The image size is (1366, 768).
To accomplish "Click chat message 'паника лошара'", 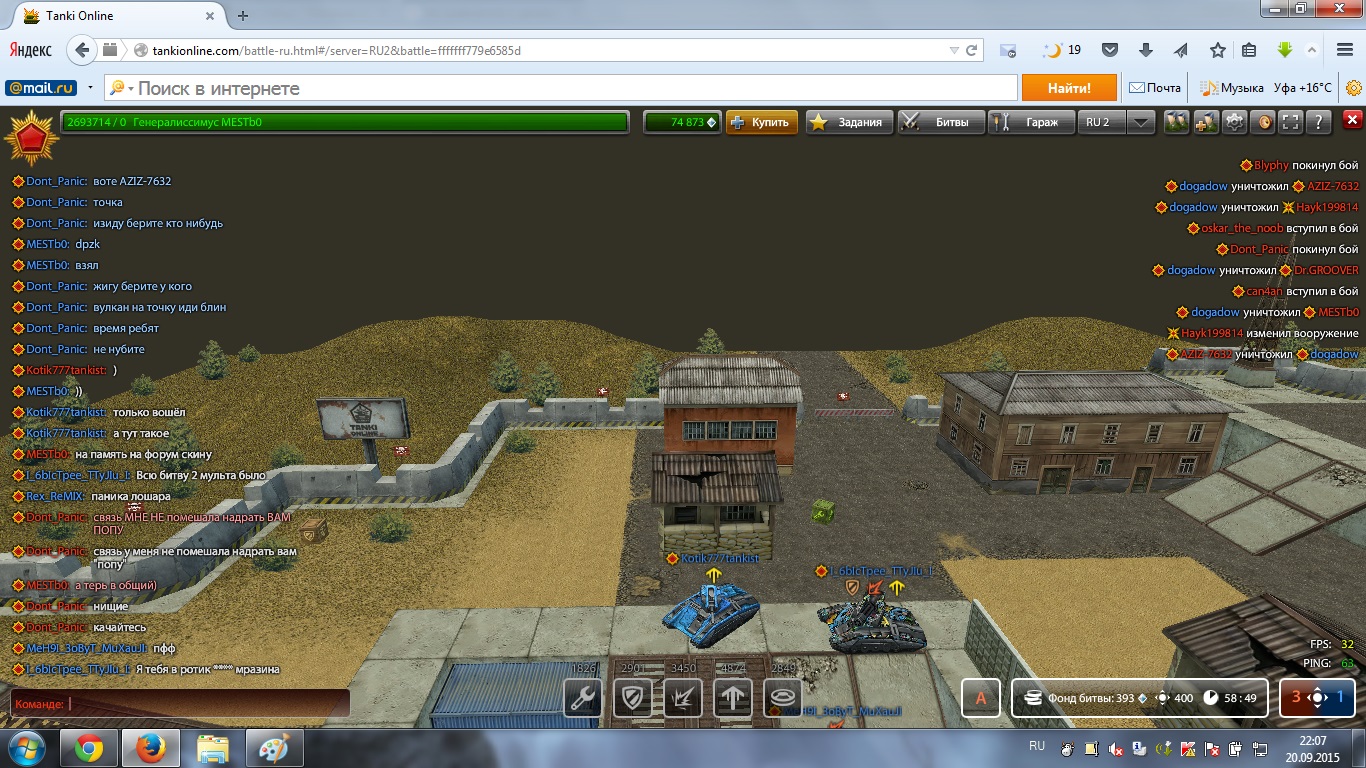I will [x=131, y=496].
